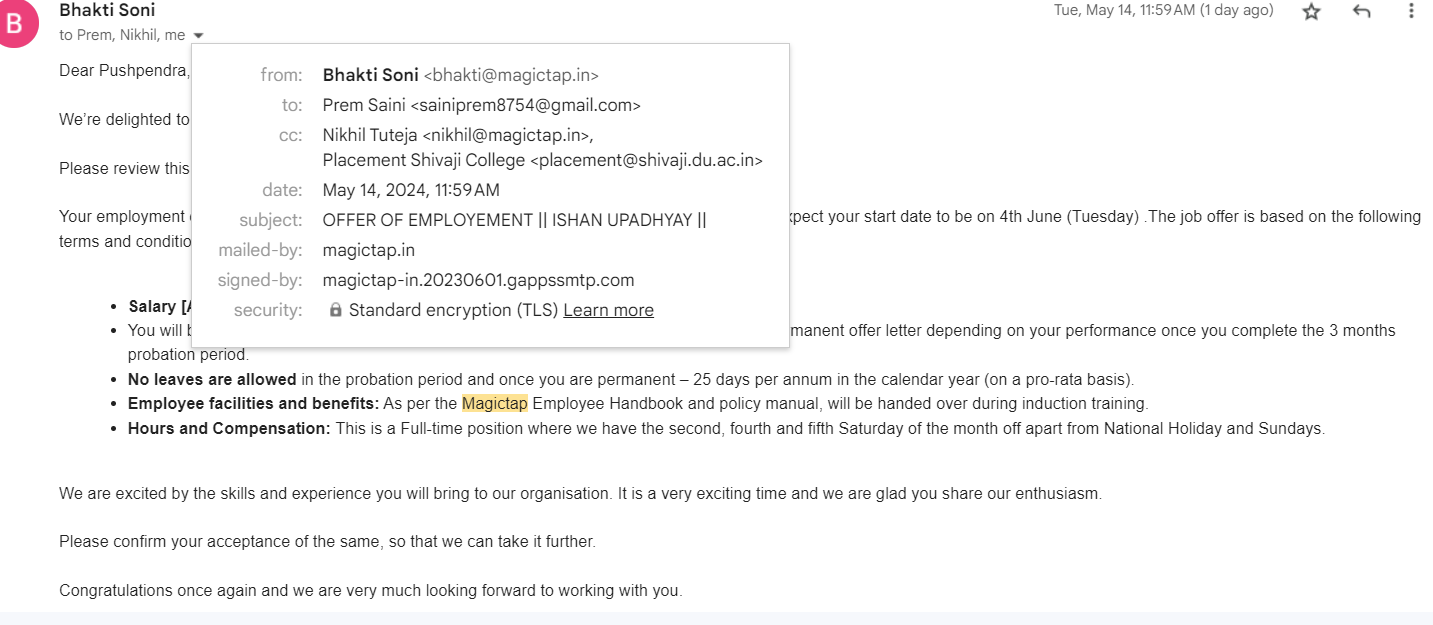Image resolution: width=1433 pixels, height=625 pixels.
Task: Click the lock icon next to Standard encryption
Action: coord(336,310)
